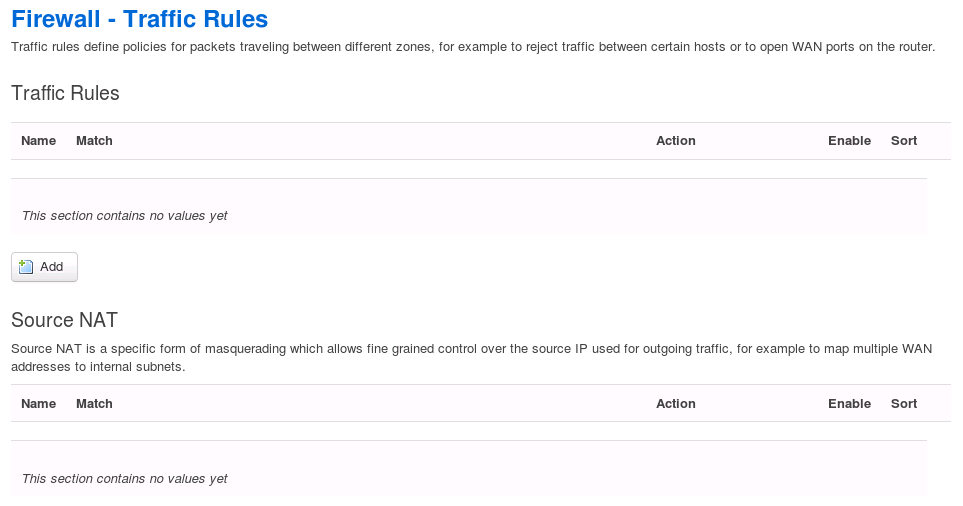Click the Enable column header in Source NAT

(x=849, y=404)
